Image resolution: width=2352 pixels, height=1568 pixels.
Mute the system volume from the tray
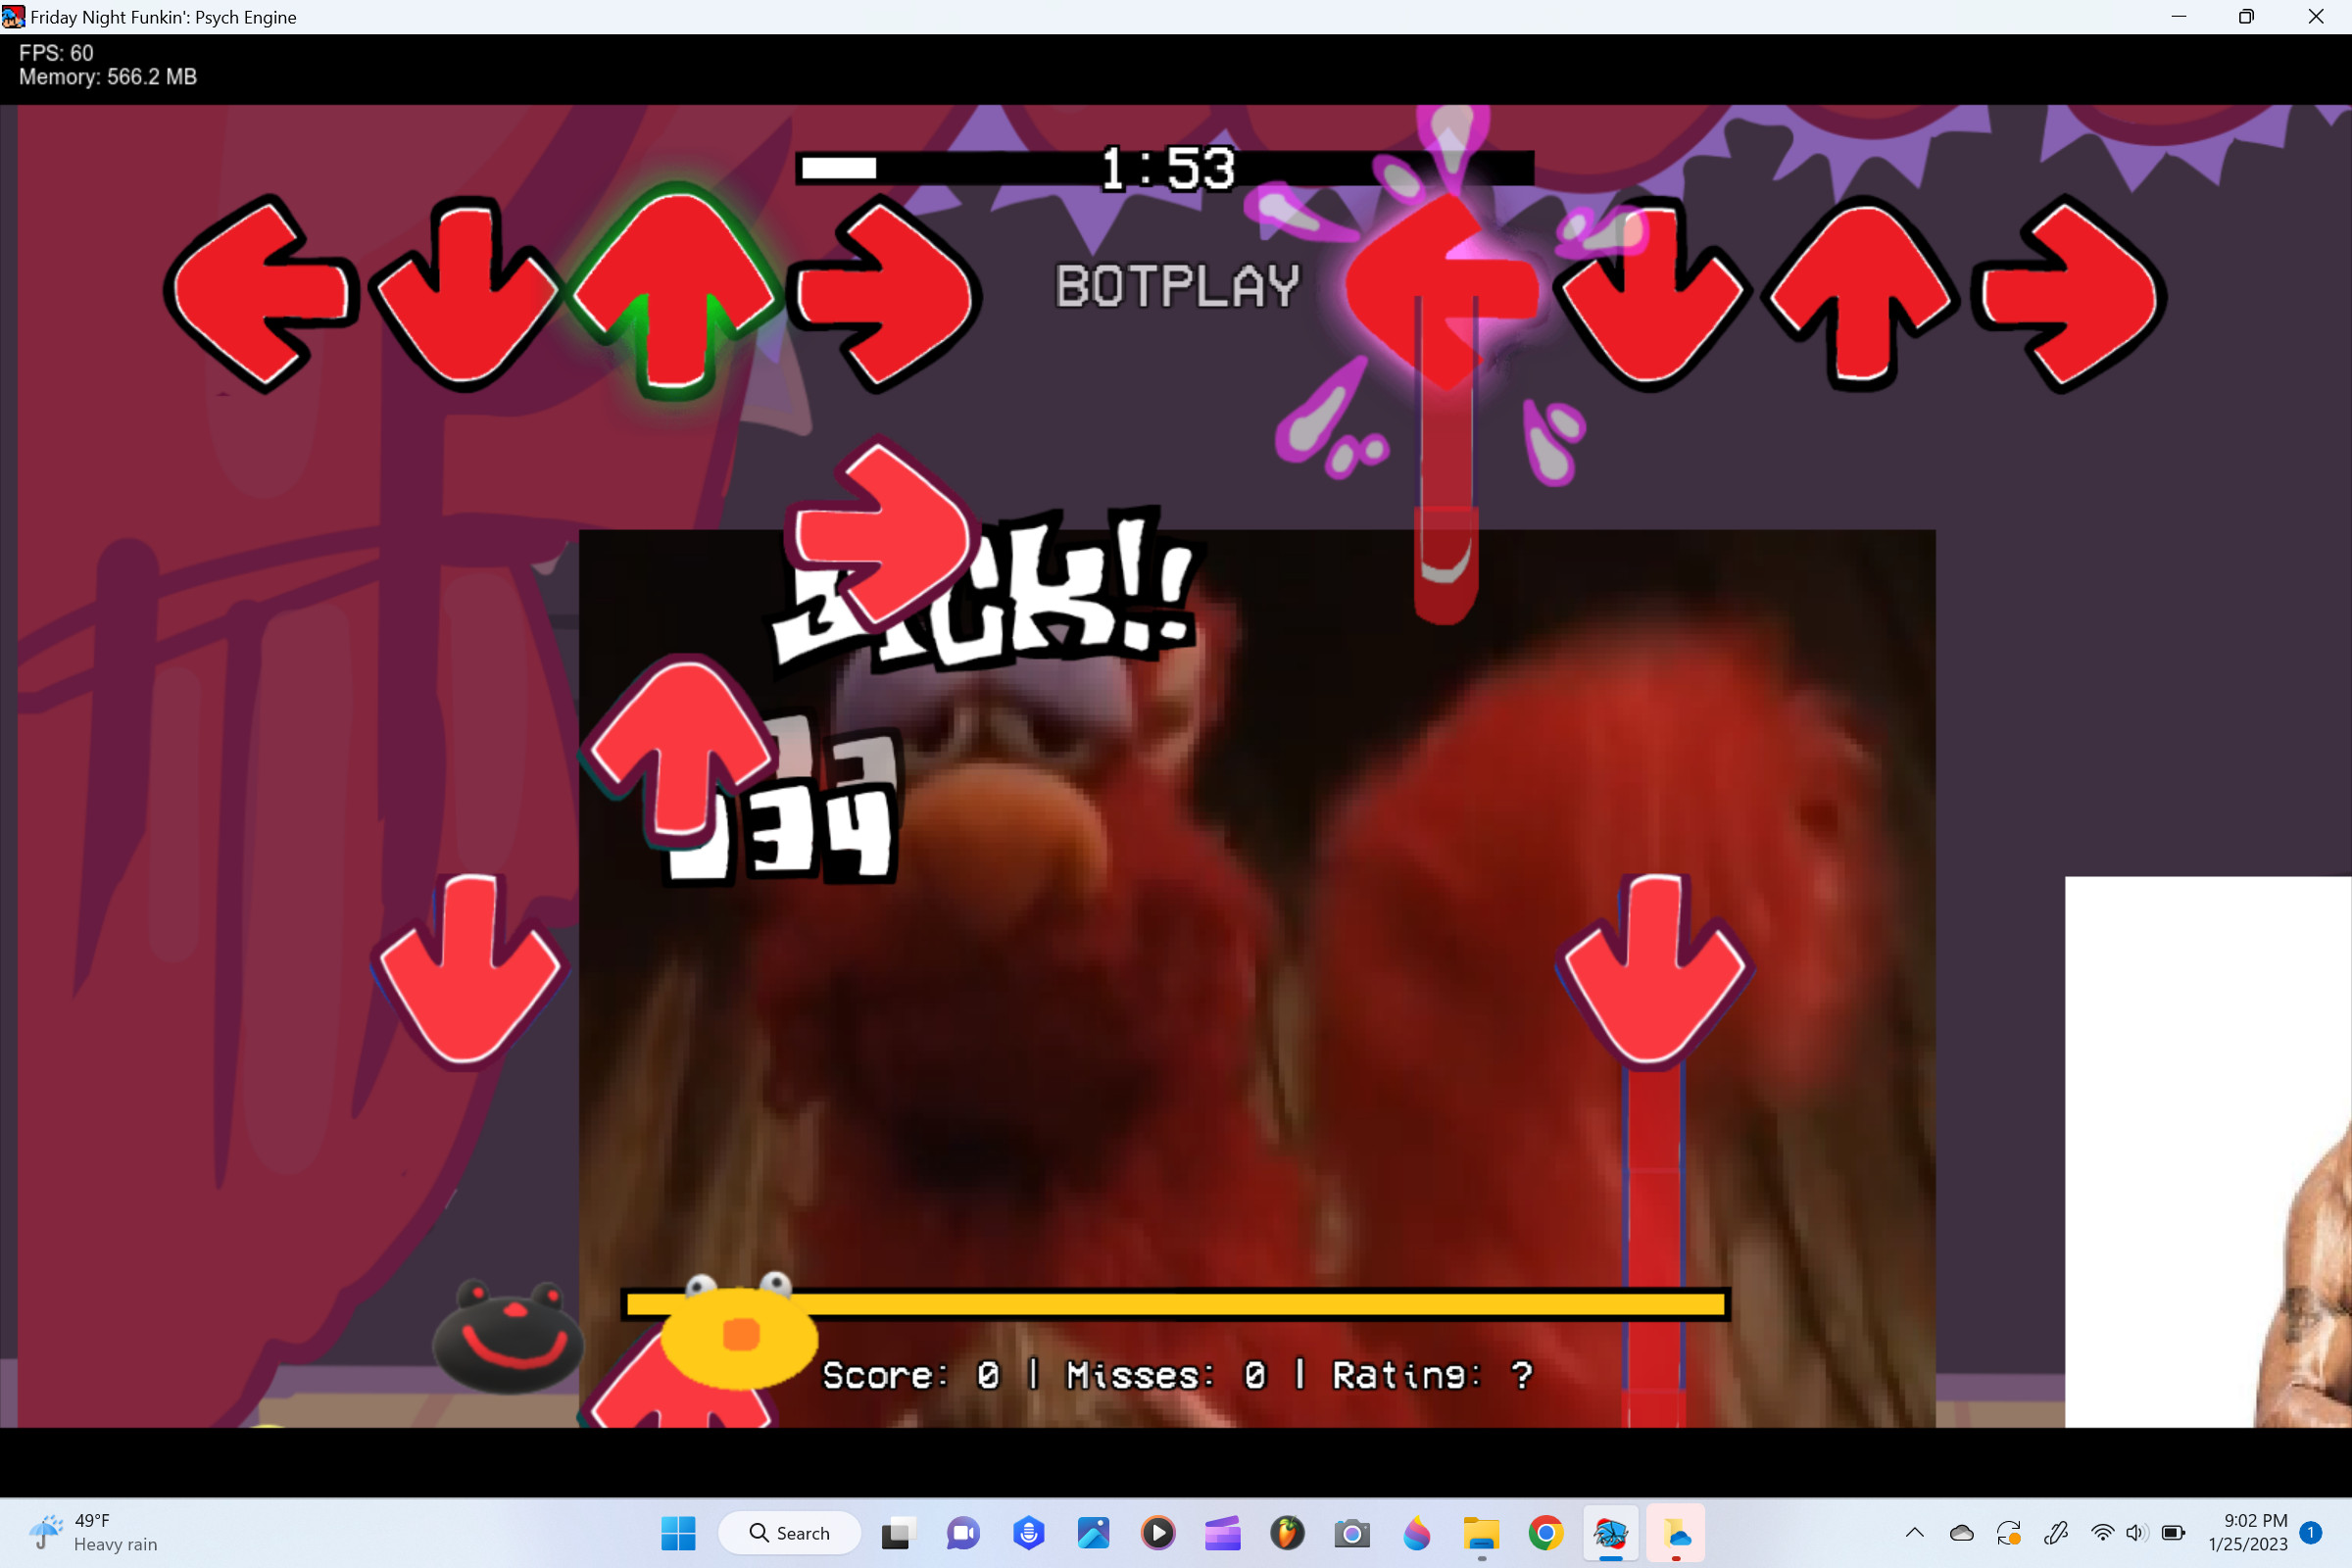(2137, 1533)
